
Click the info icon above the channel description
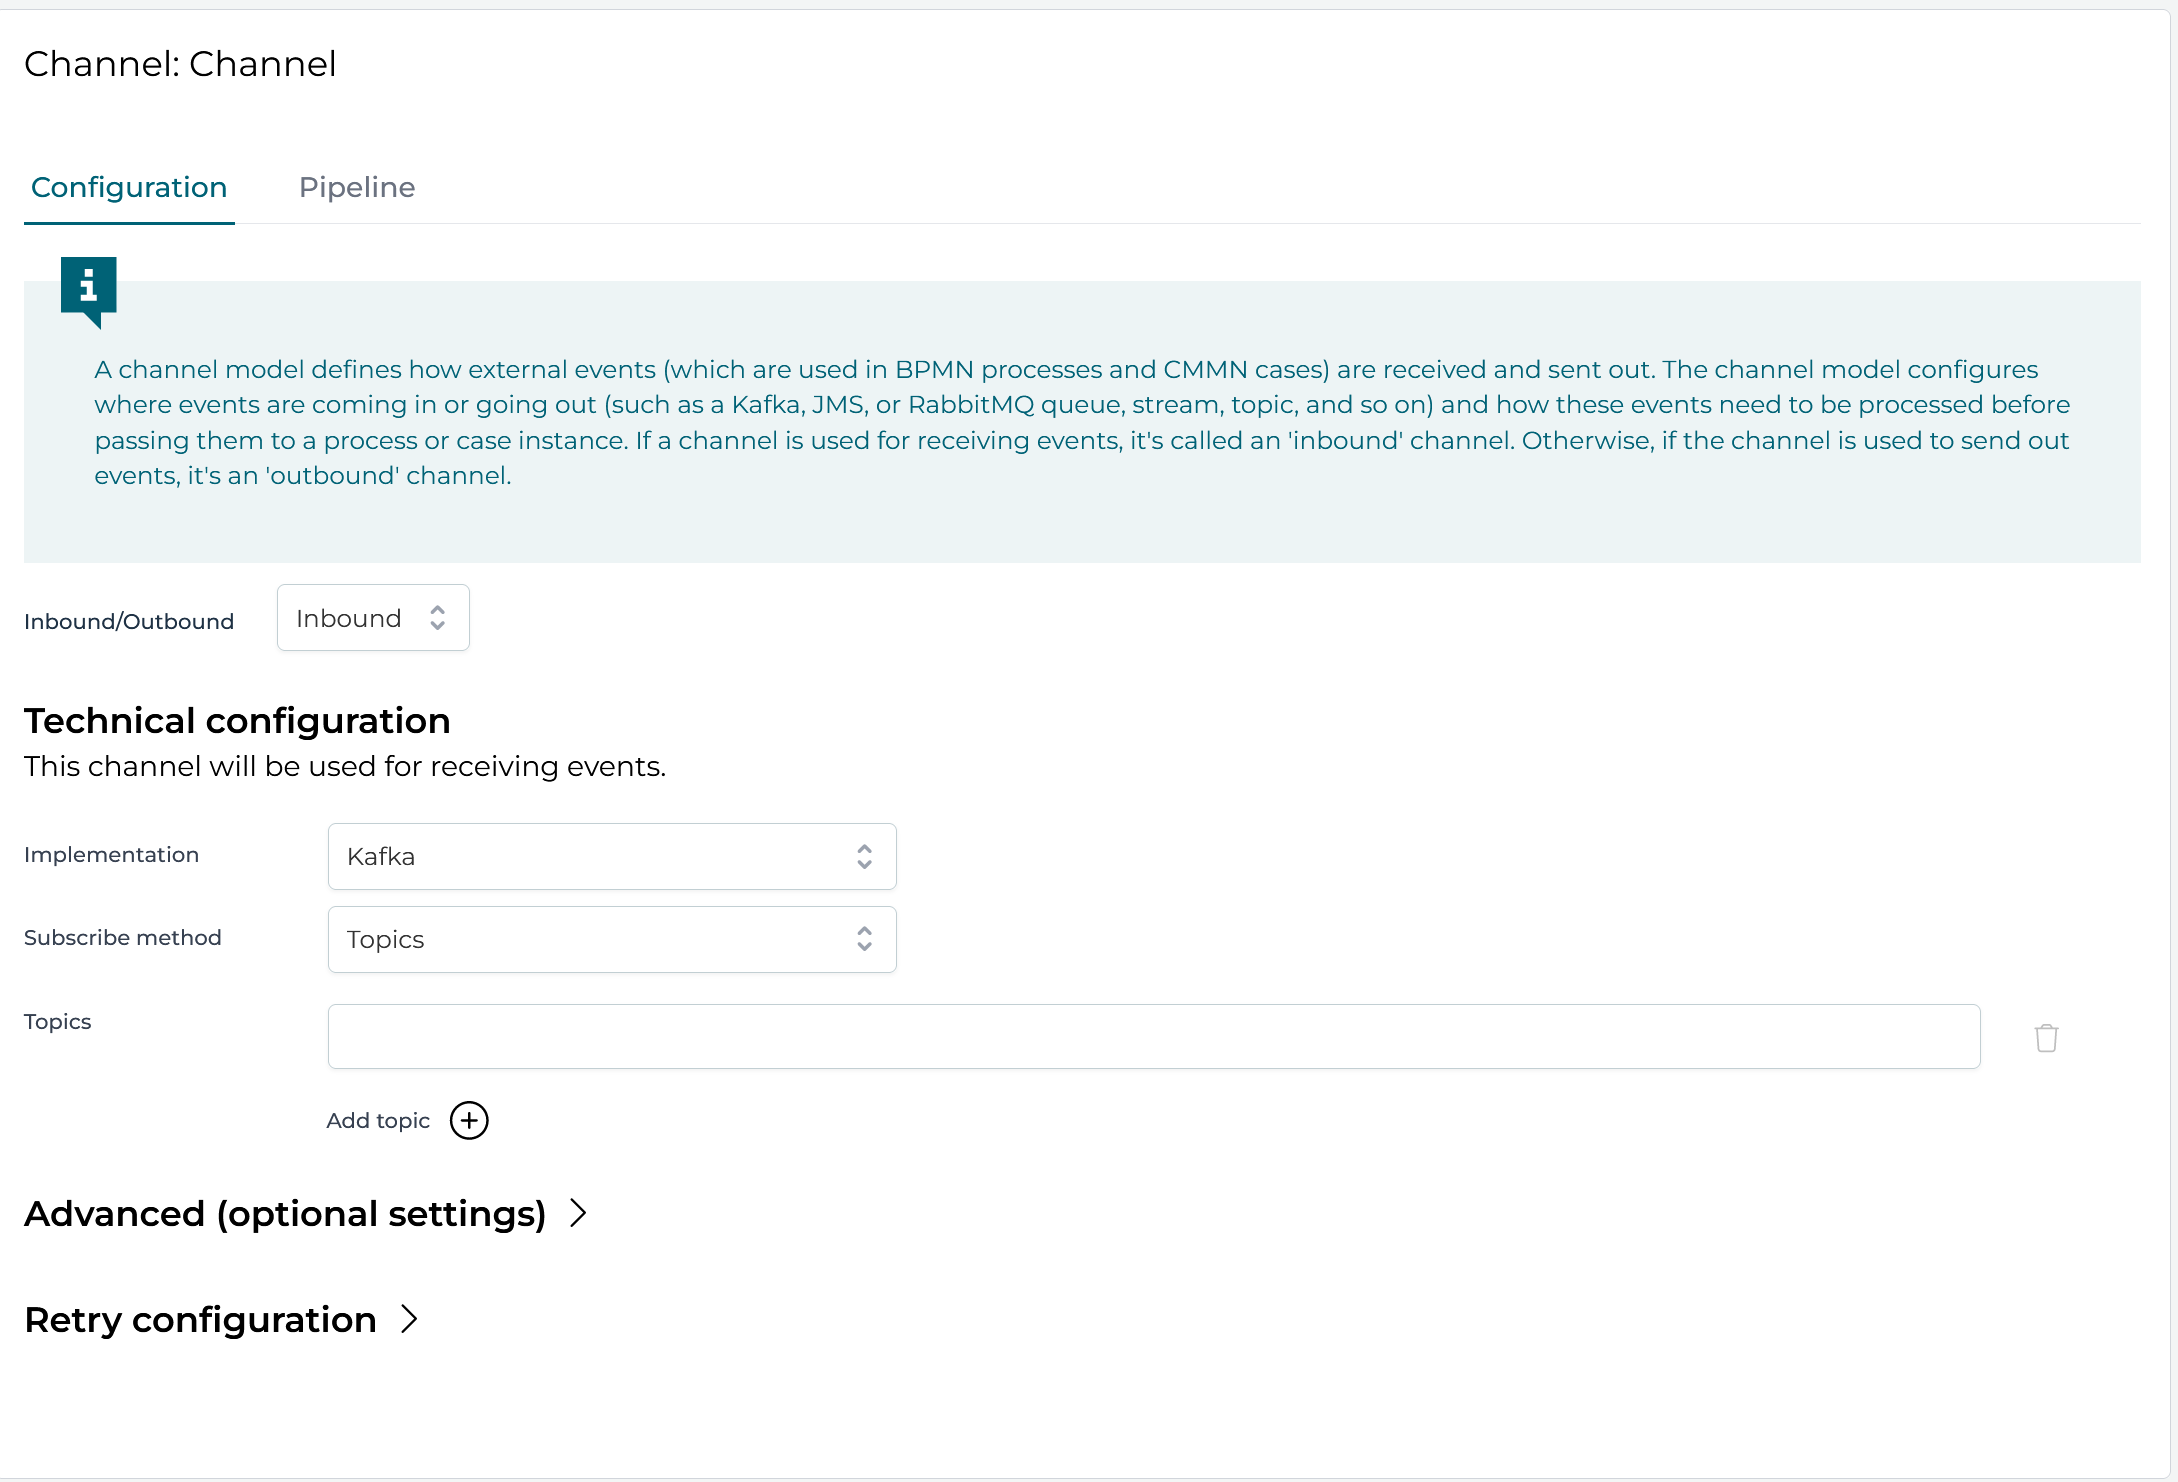click(88, 291)
